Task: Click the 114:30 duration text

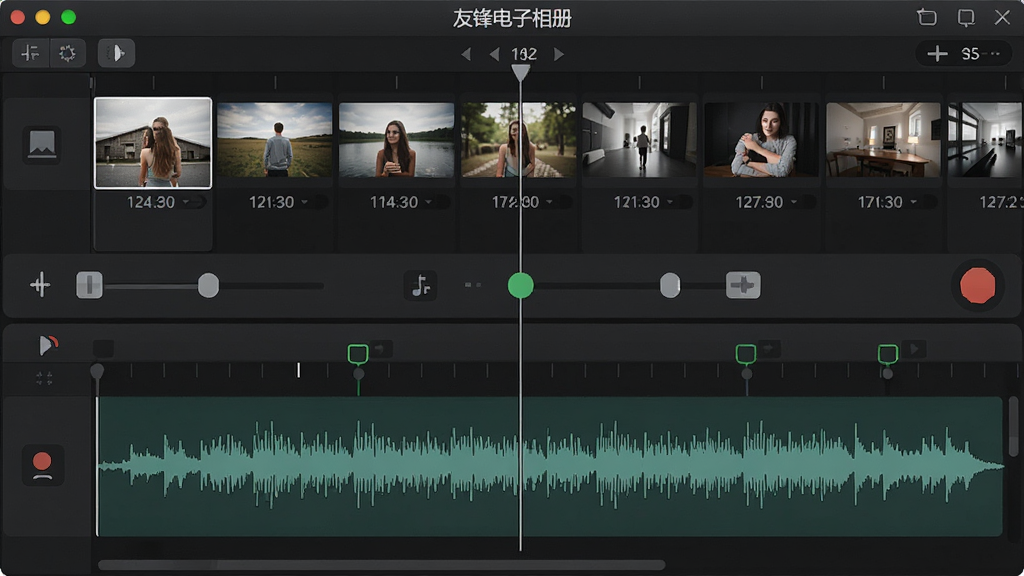Action: [x=394, y=202]
